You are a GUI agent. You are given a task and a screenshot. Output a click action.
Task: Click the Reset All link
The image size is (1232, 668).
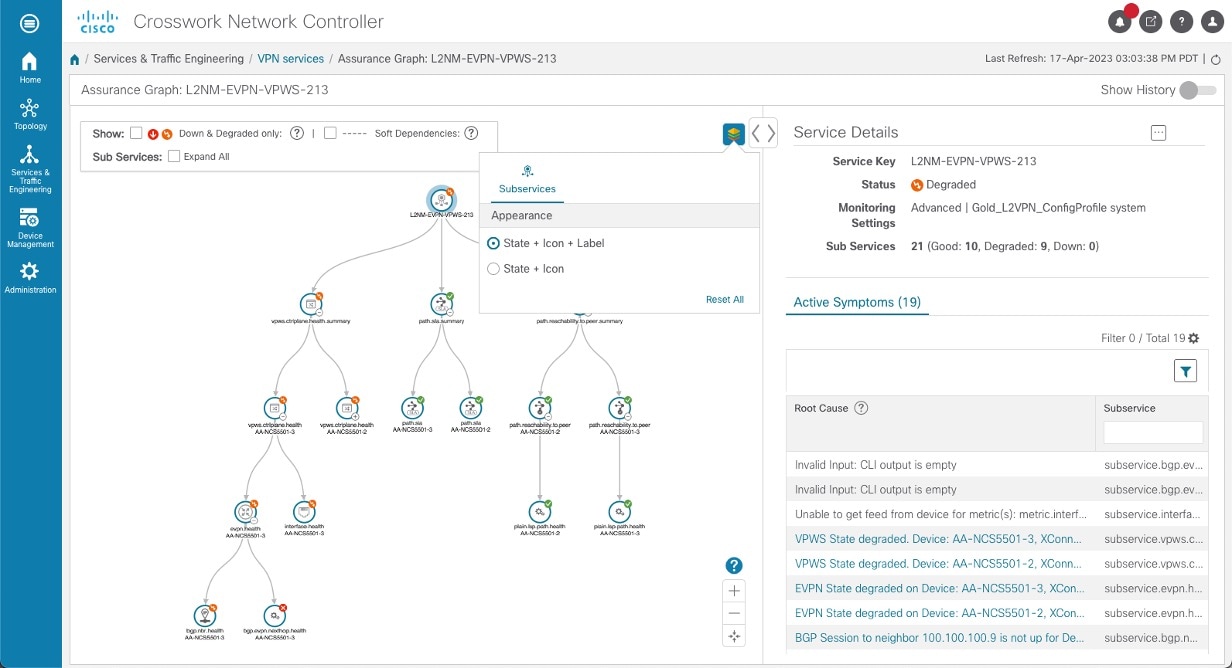[x=724, y=299]
